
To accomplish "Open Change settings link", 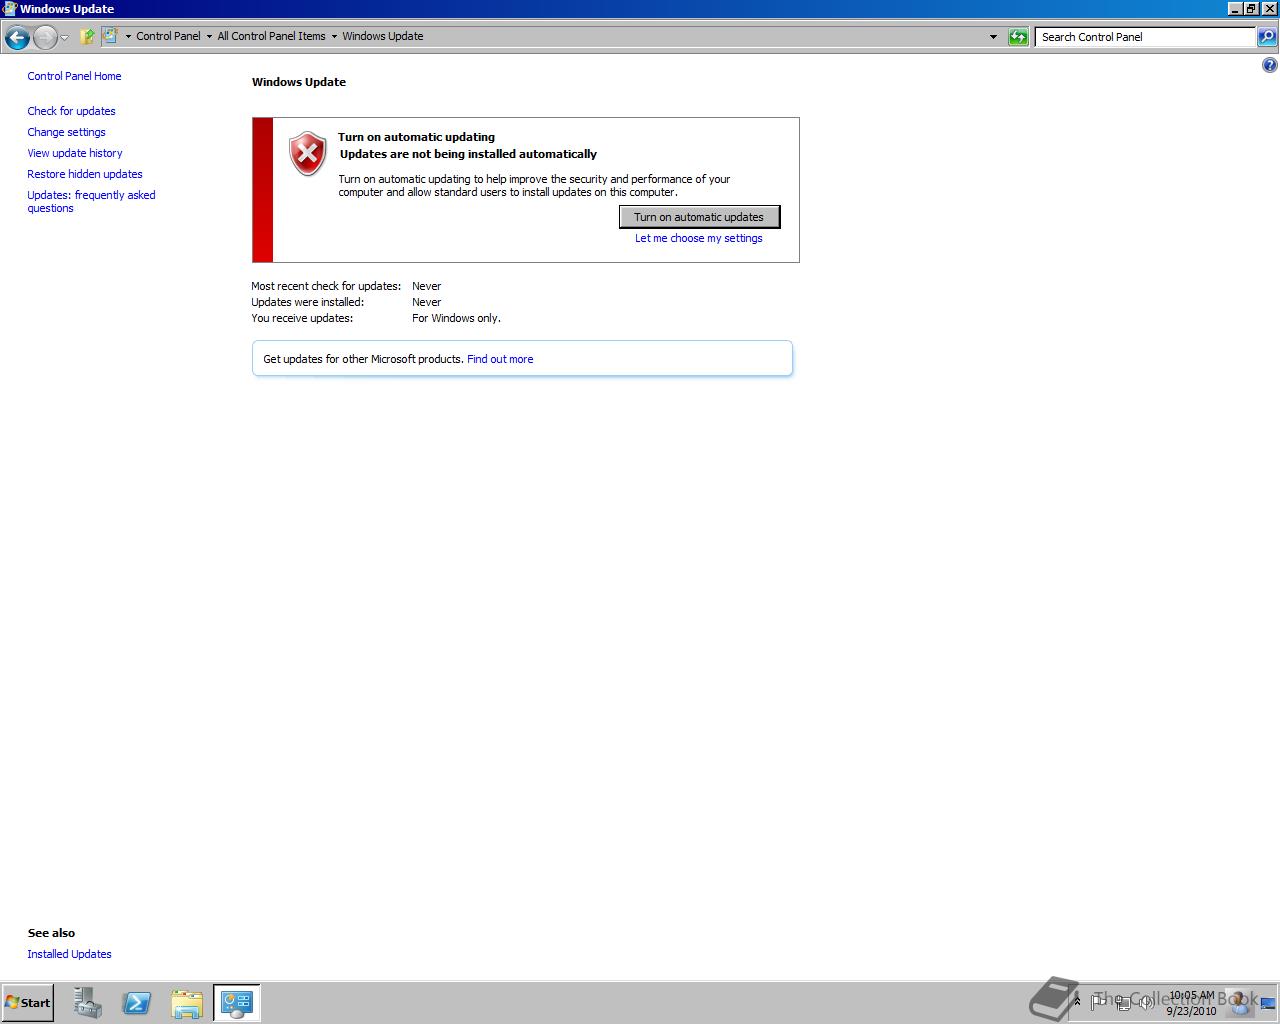I will coord(66,132).
